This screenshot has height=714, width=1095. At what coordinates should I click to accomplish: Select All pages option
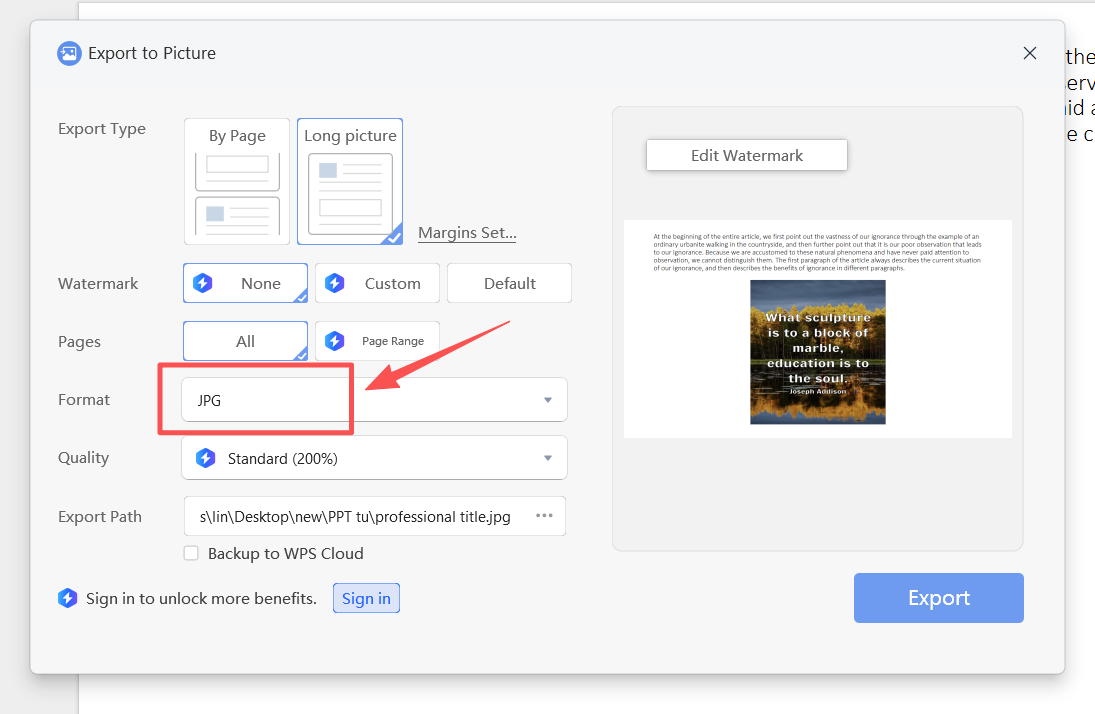(x=245, y=341)
